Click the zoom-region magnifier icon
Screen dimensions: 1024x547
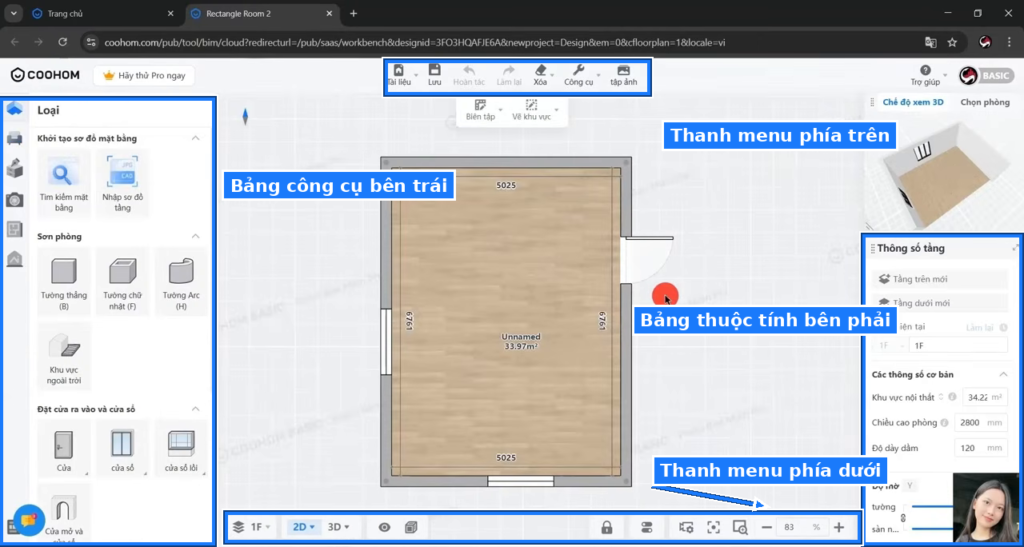740,527
